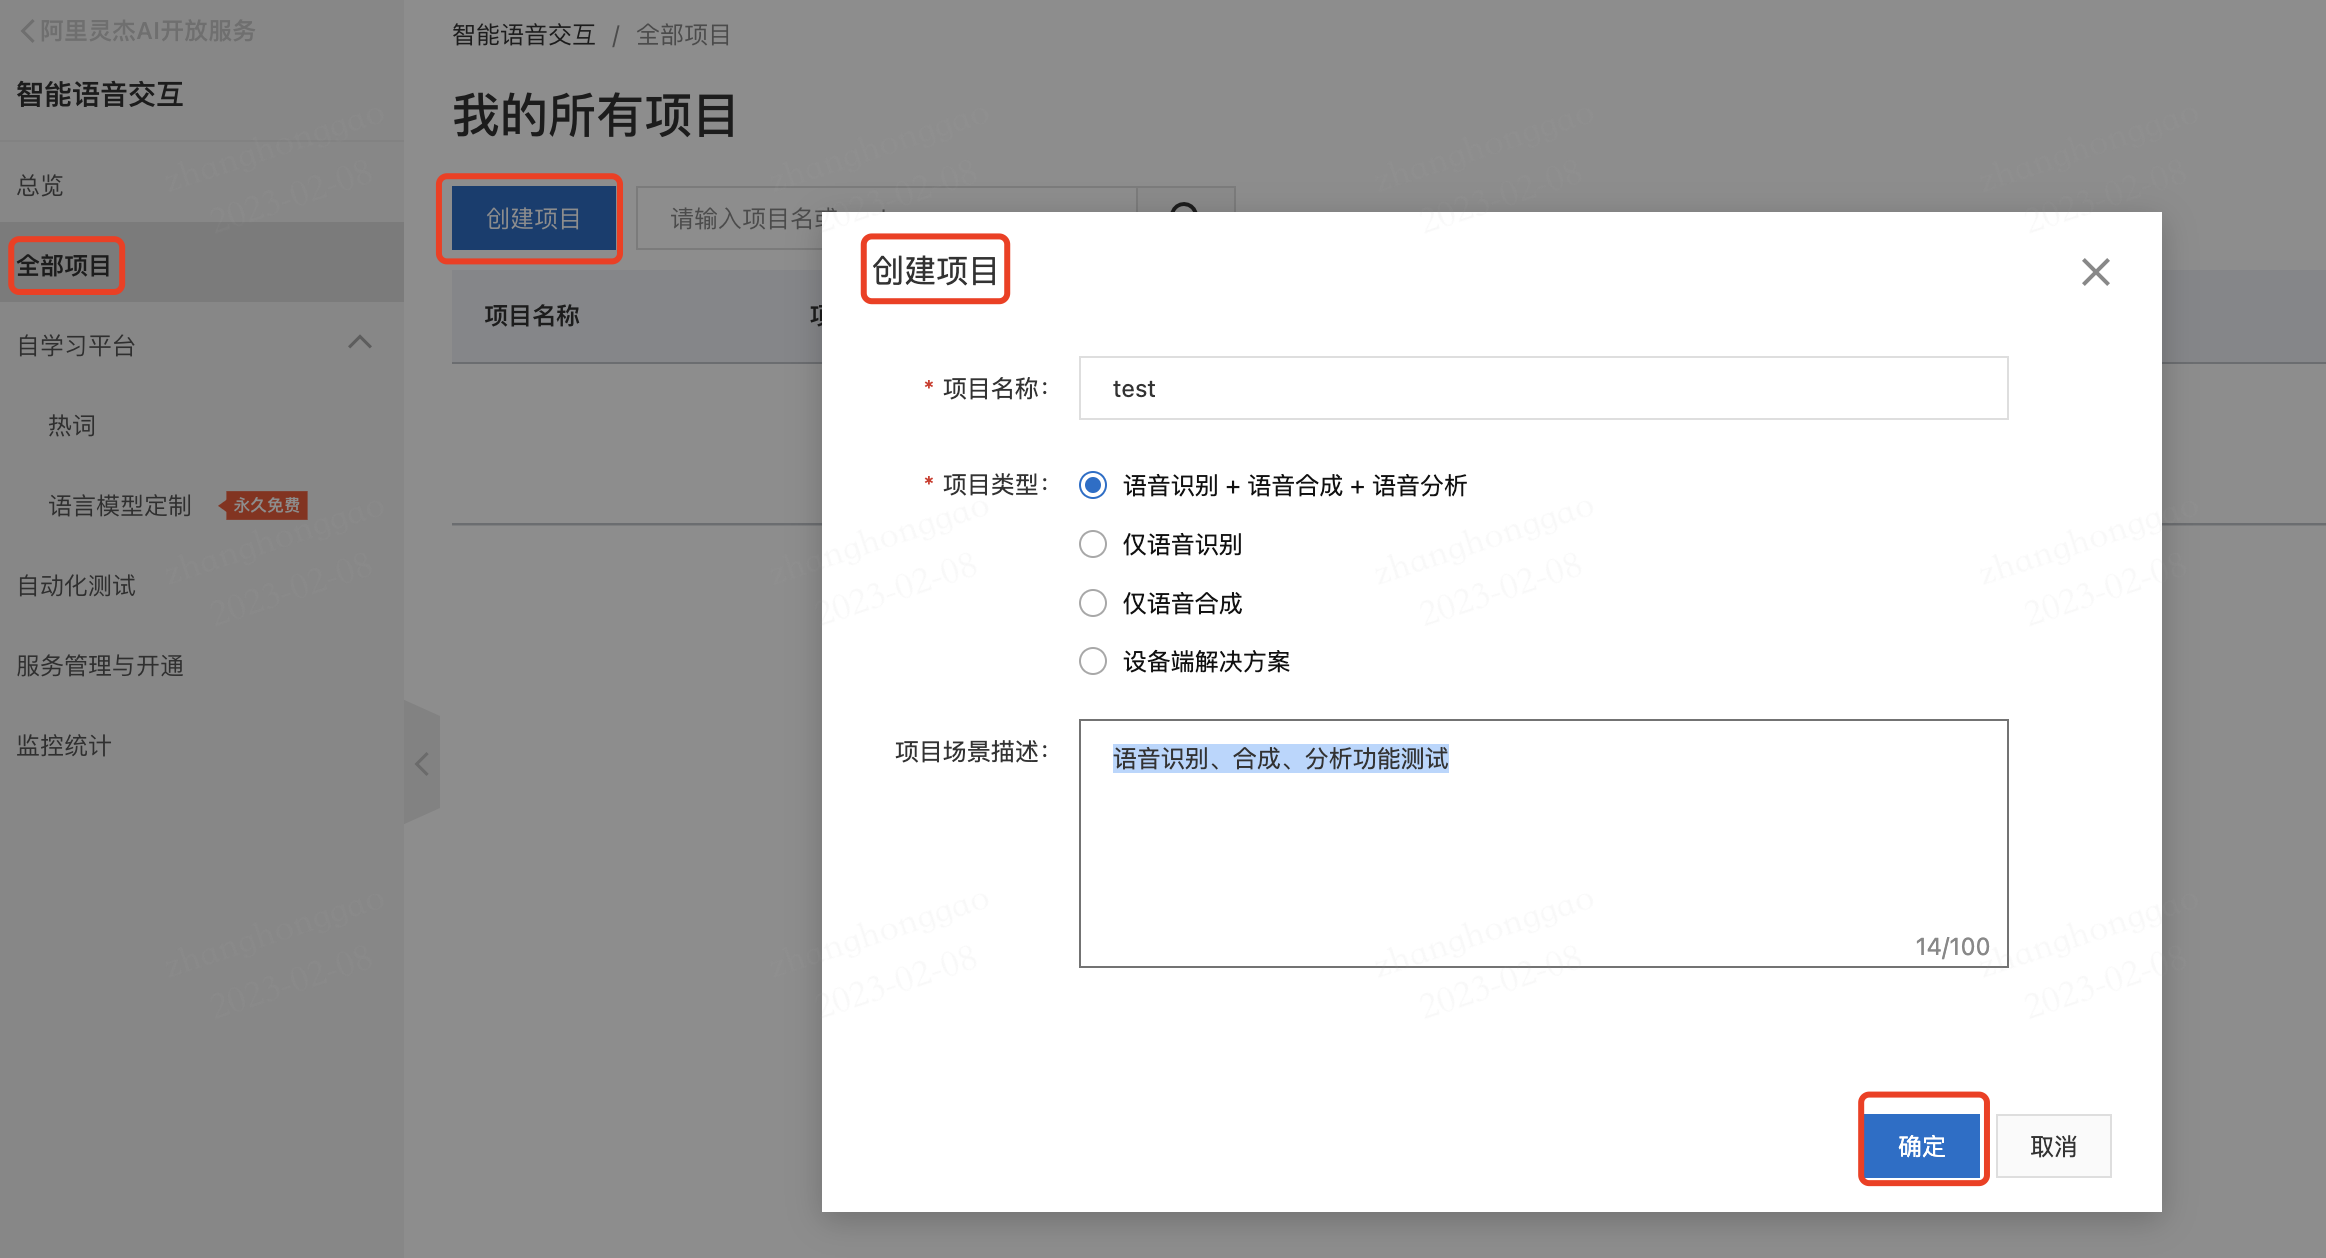Open 总览 in the sidebar
Screen dimensions: 2326x1258
(40, 186)
